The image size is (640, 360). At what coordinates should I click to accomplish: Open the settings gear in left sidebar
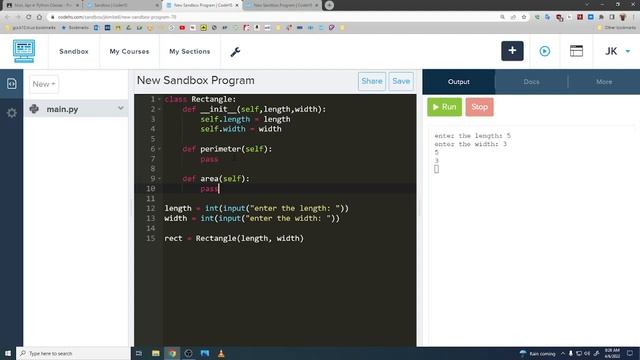tap(11, 113)
